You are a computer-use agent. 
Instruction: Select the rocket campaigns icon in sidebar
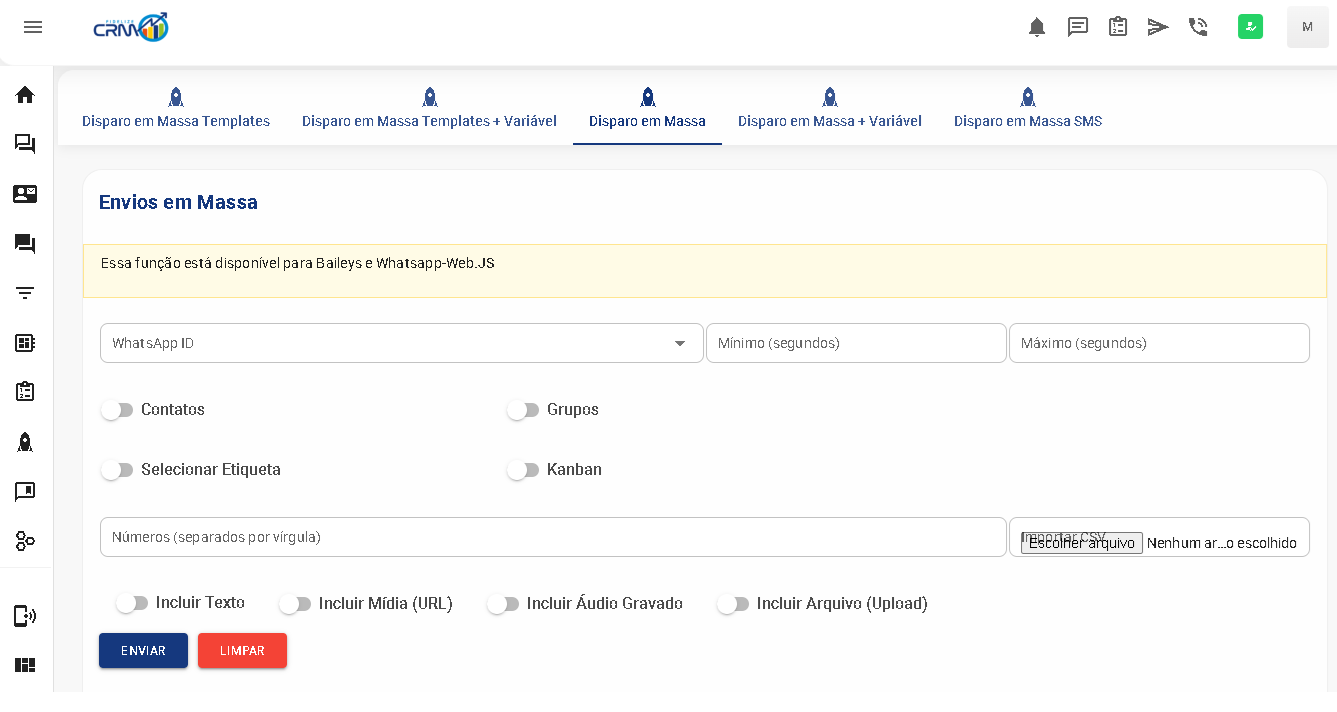pyautogui.click(x=25, y=441)
